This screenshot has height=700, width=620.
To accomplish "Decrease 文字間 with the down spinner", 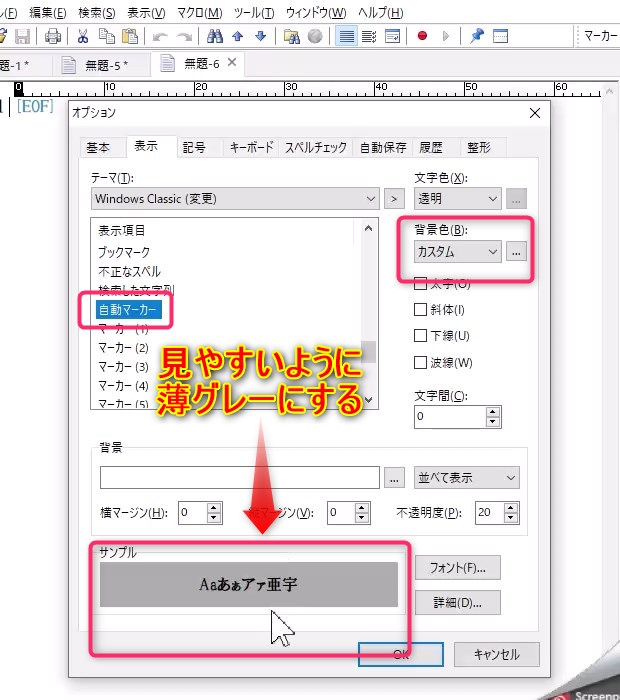I will [x=493, y=422].
